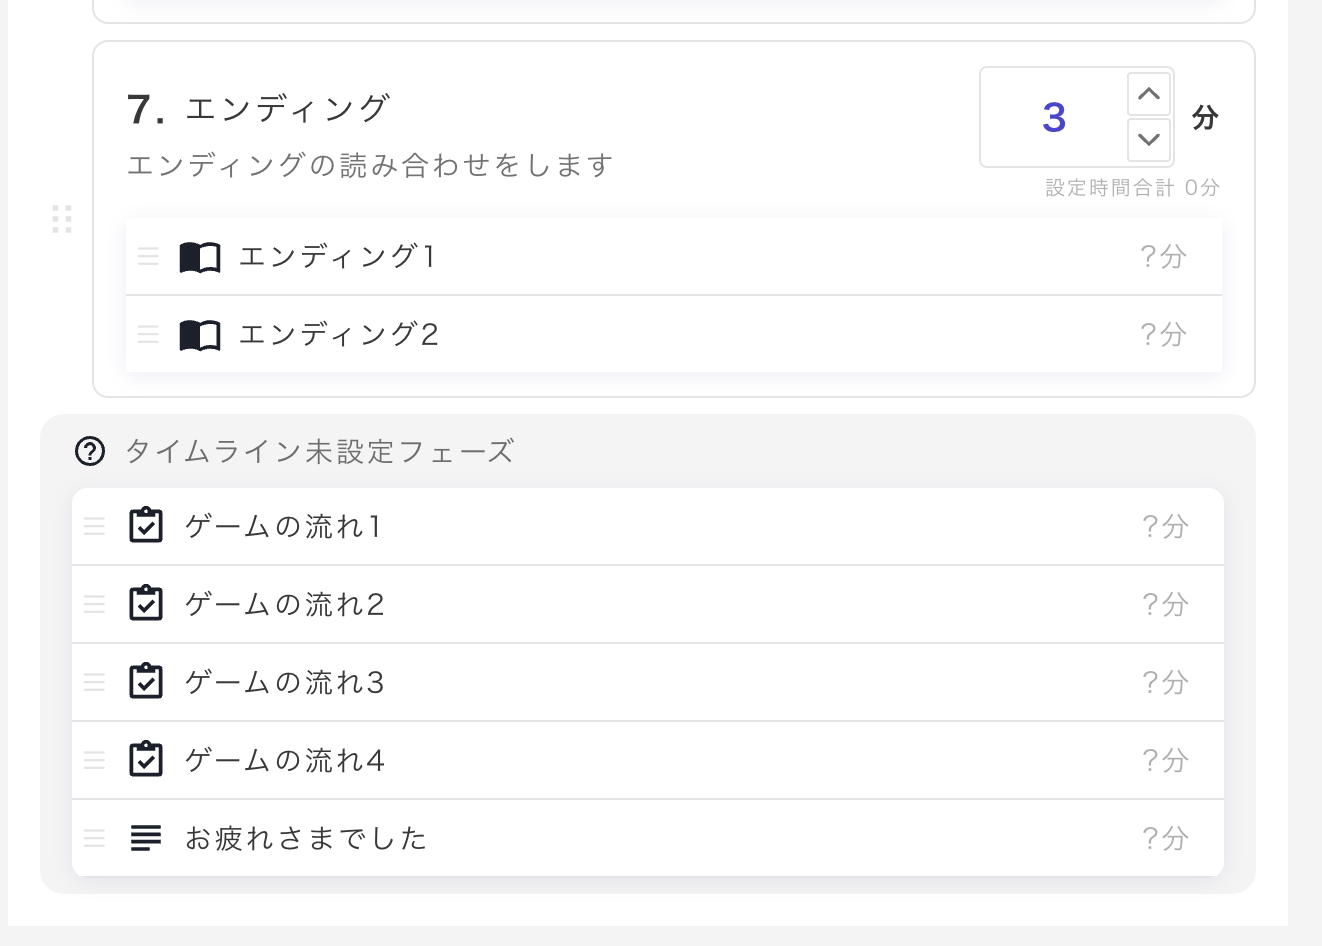
Task: Click the minutes input field showing 3
Action: click(x=1053, y=118)
